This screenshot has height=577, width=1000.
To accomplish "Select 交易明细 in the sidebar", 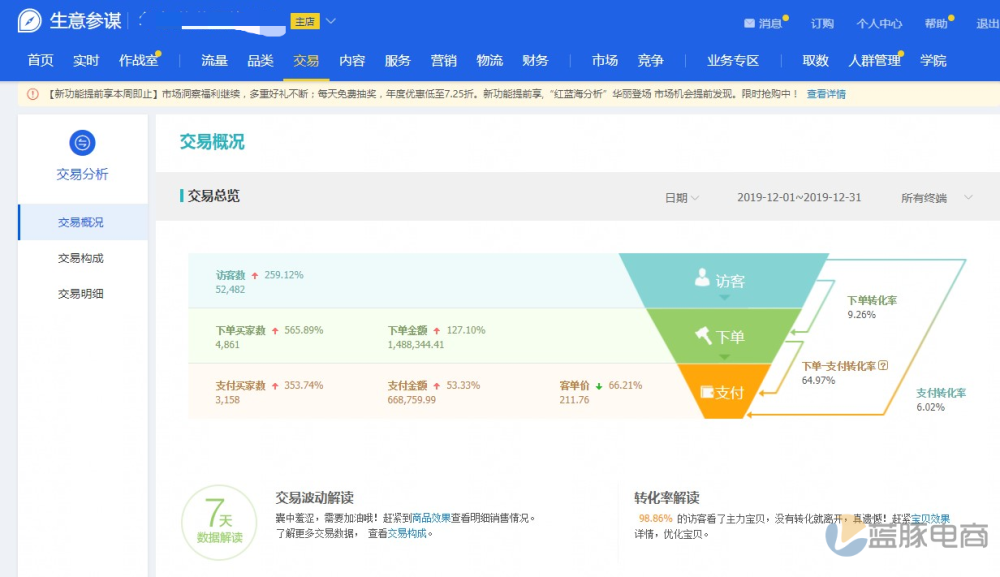I will pyautogui.click(x=81, y=294).
